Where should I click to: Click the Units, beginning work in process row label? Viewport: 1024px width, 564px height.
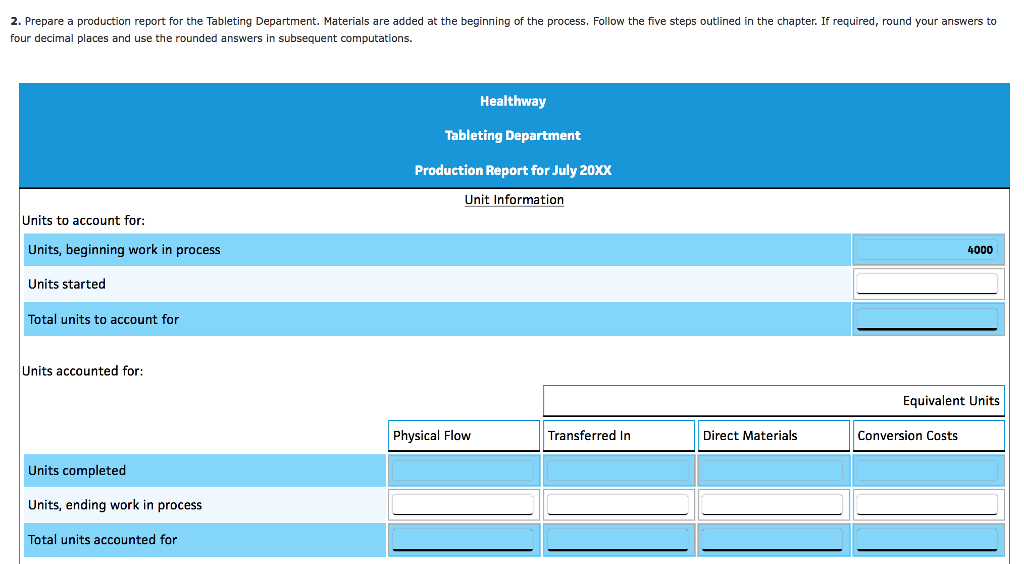click(x=124, y=250)
